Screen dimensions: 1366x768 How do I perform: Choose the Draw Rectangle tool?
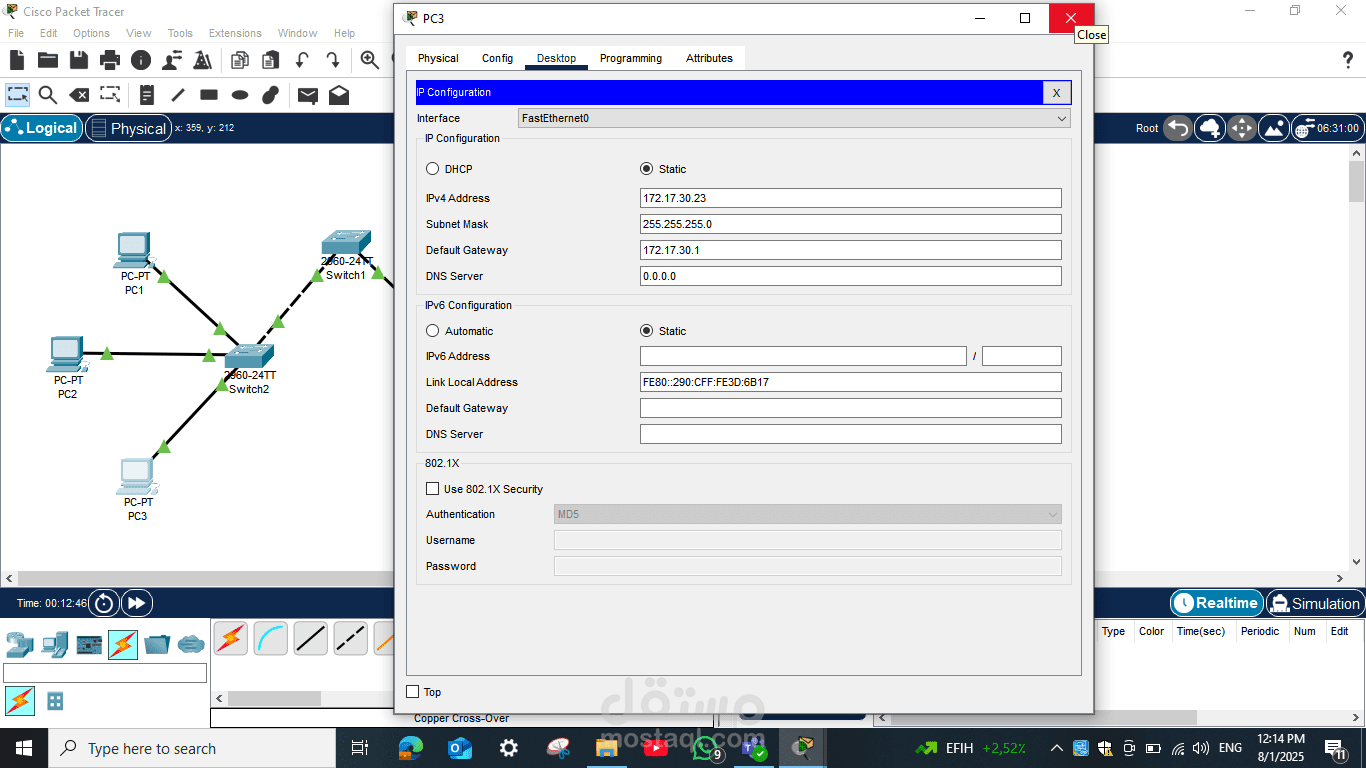tap(209, 95)
